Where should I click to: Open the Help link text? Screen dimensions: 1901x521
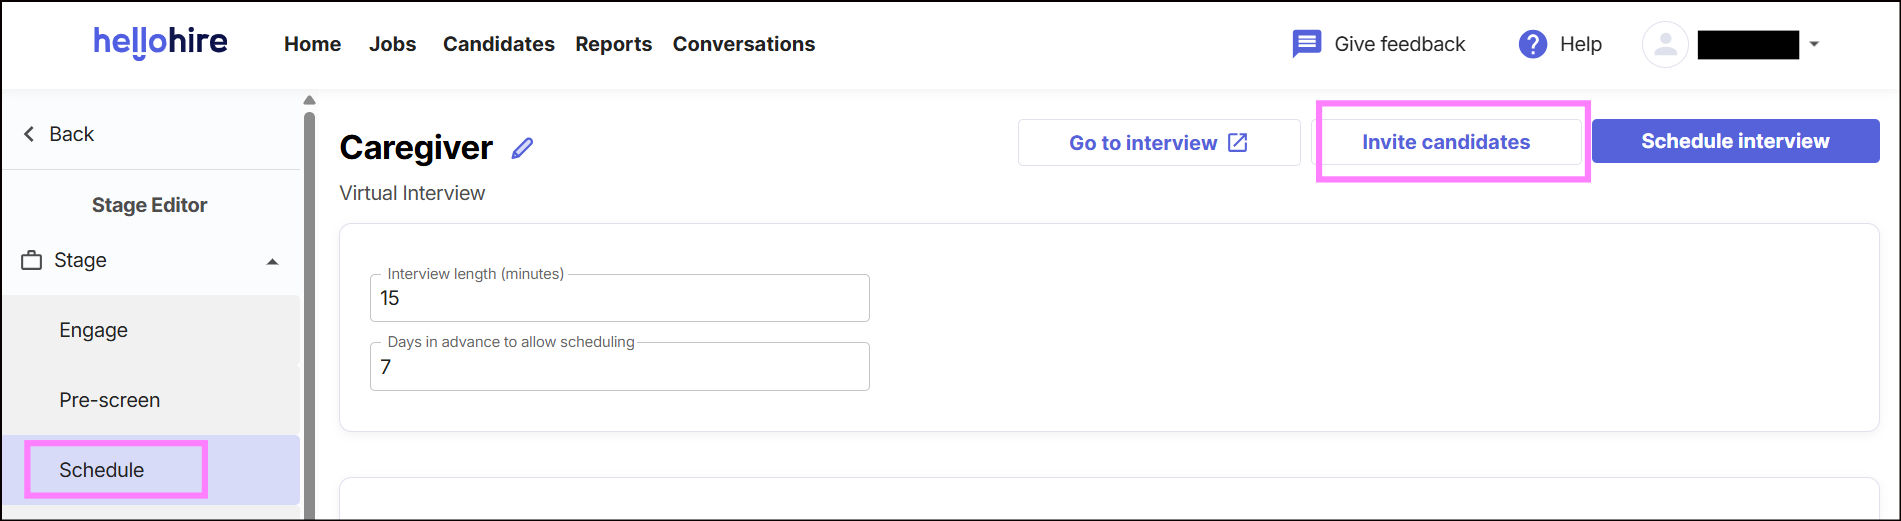(1580, 44)
